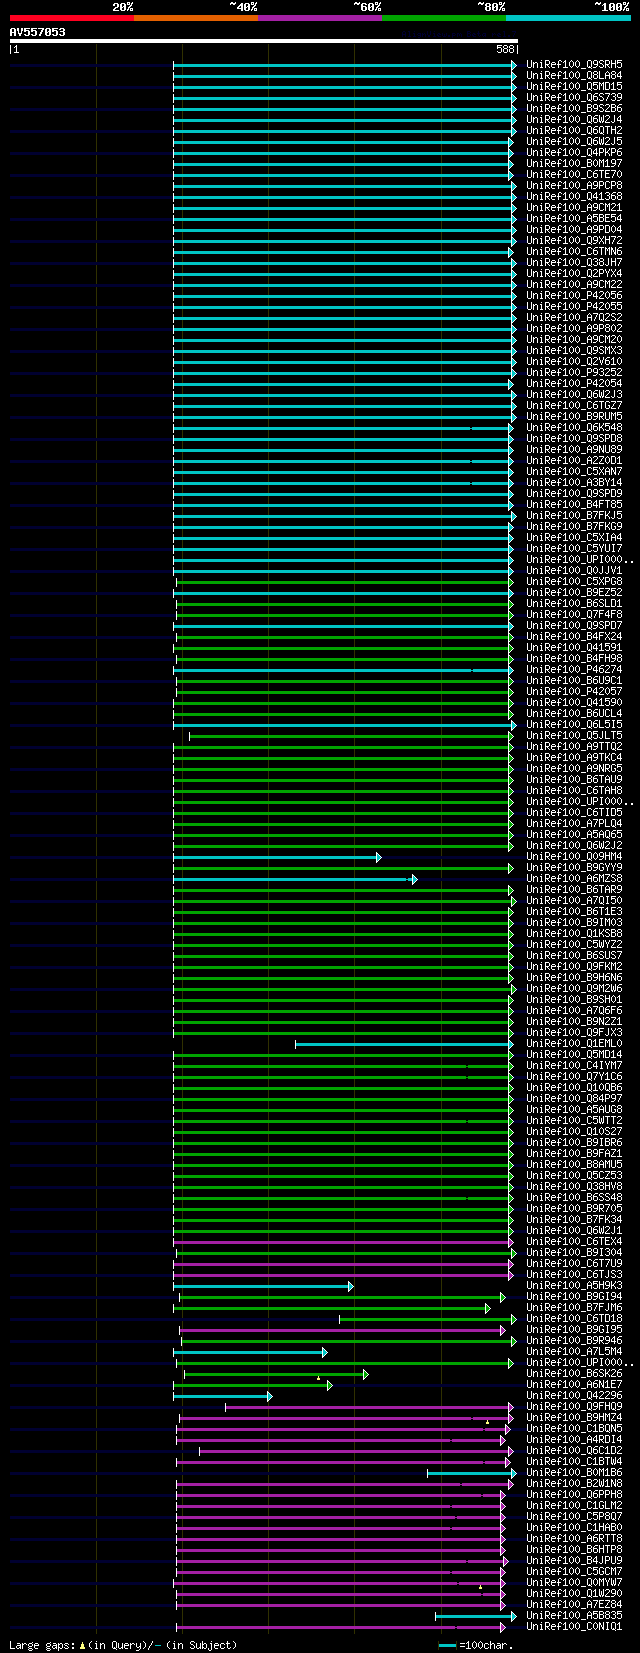The width and height of the screenshot is (640, 1653).
Task: Click hit label UniRef100_A5BE54
Action: [x=574, y=218]
